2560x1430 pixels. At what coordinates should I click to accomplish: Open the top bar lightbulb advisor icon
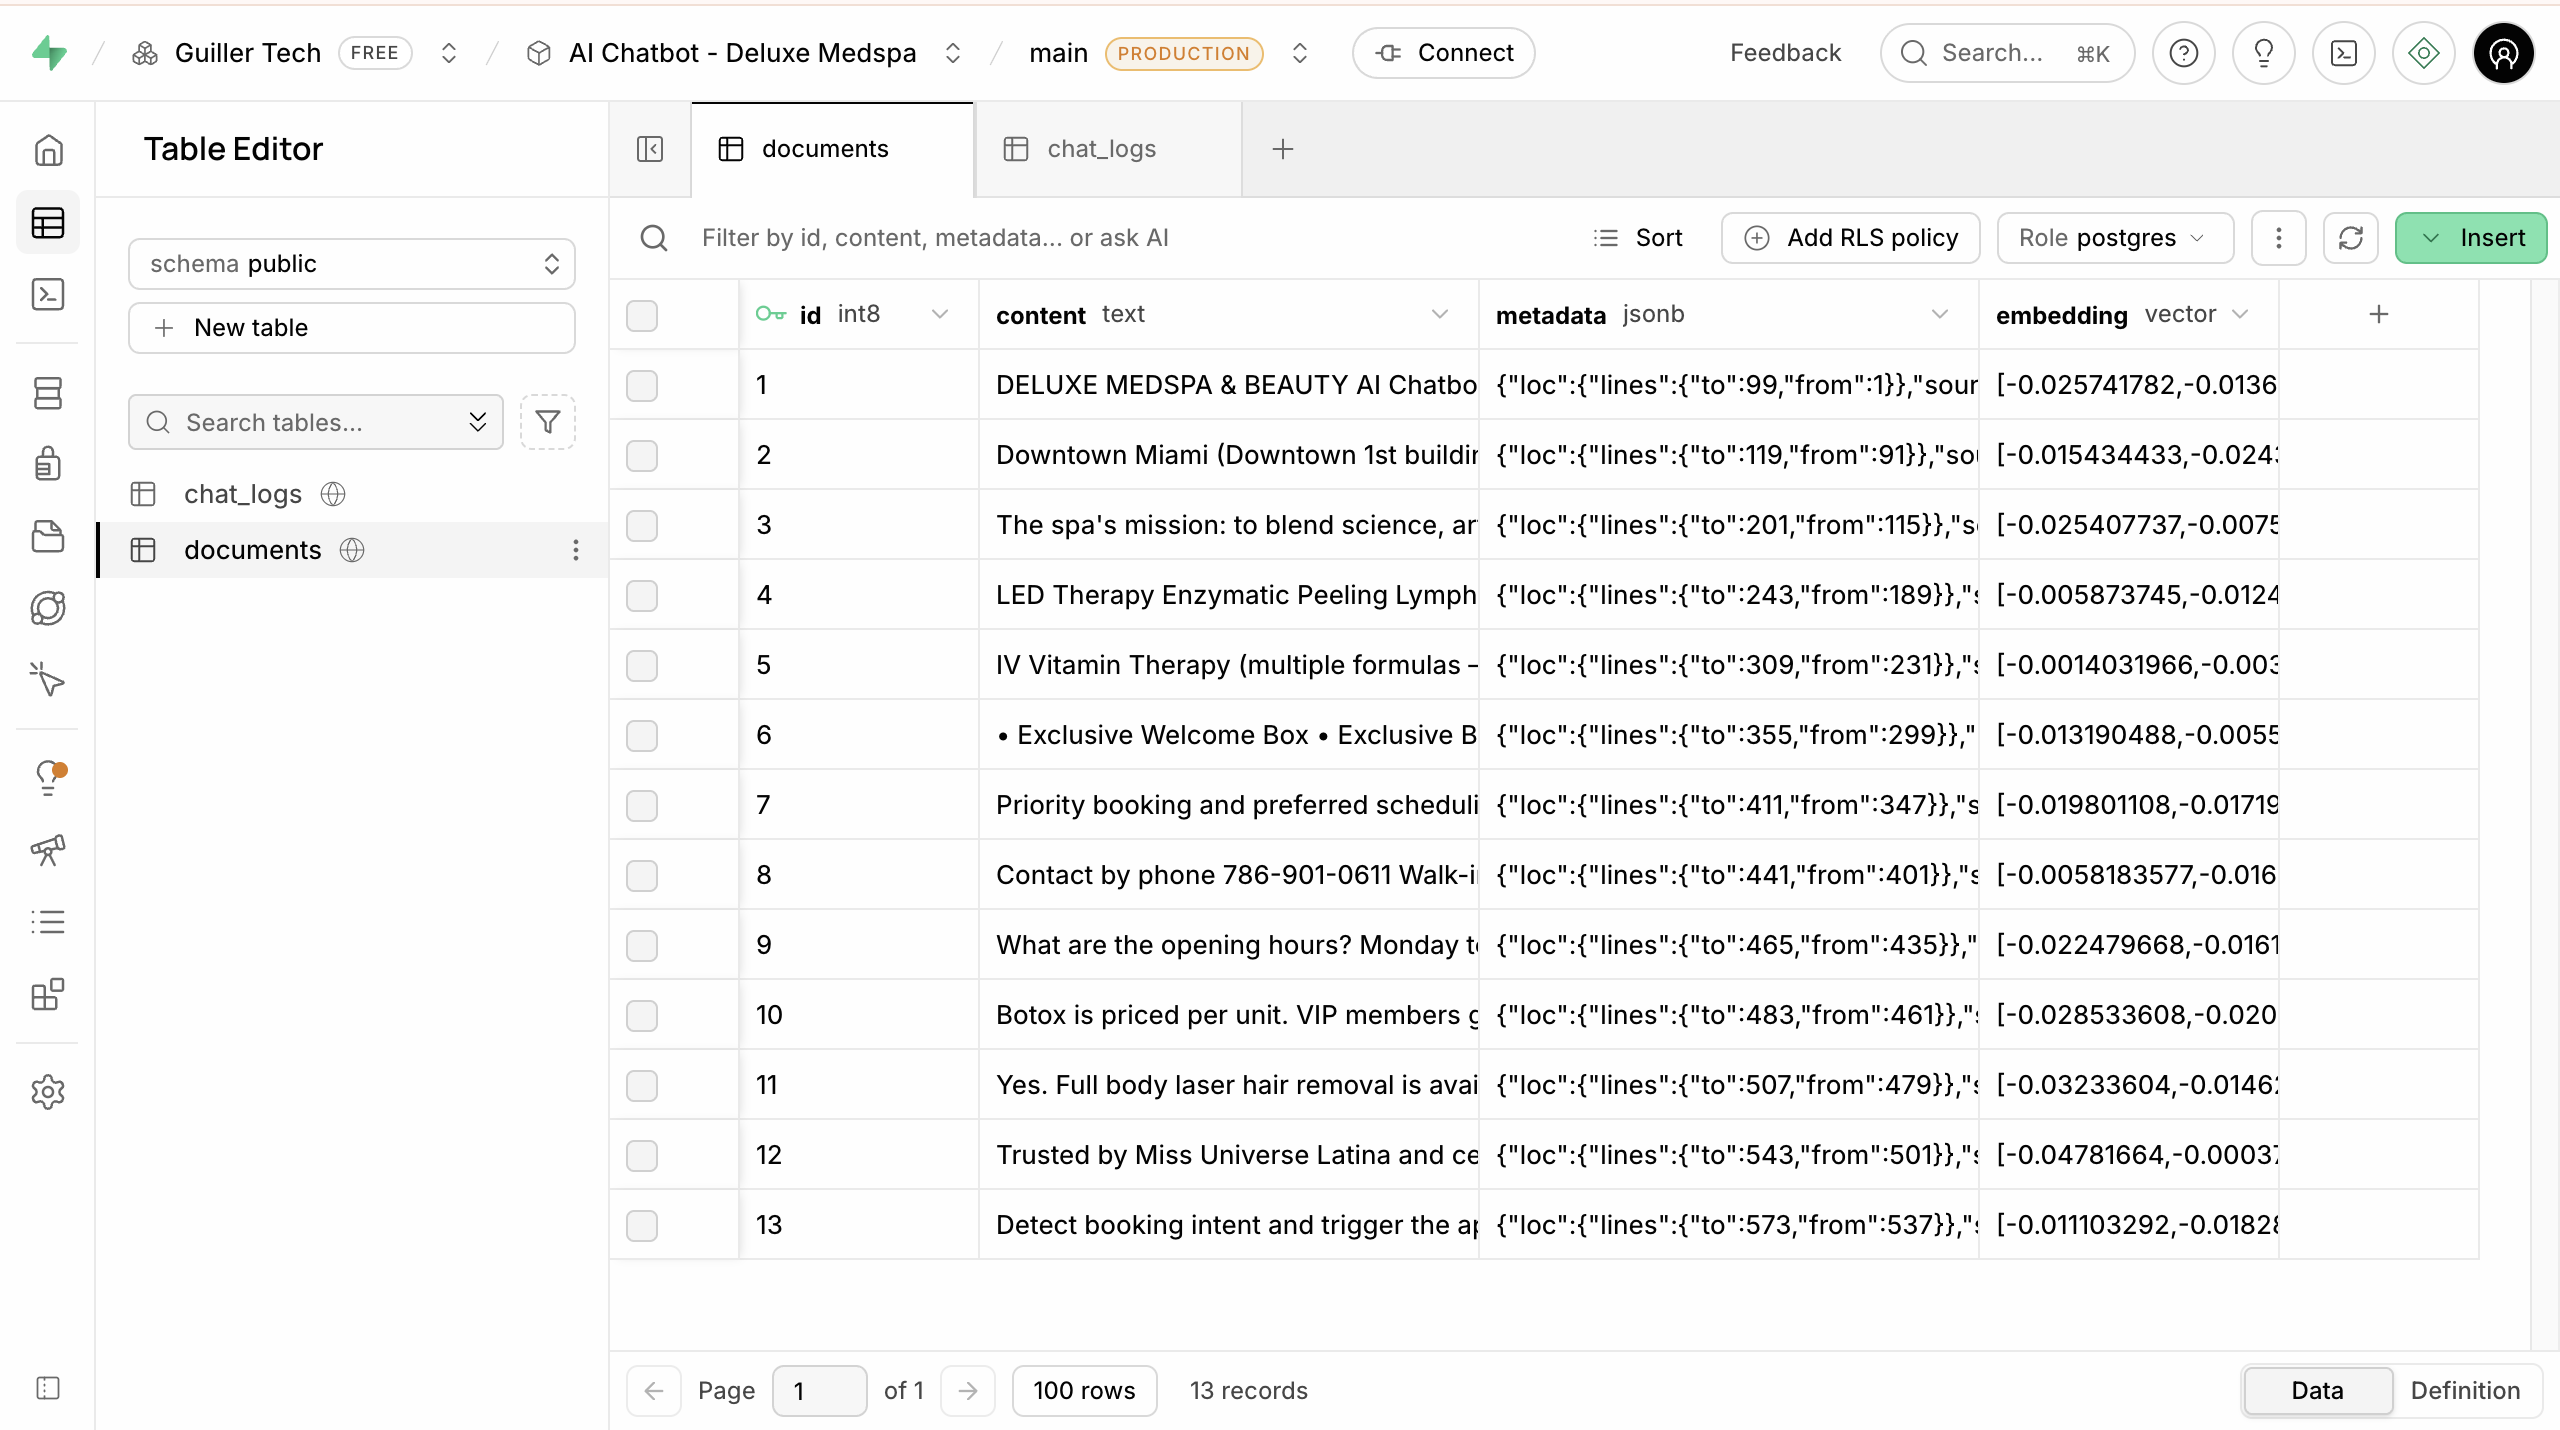2264,53
